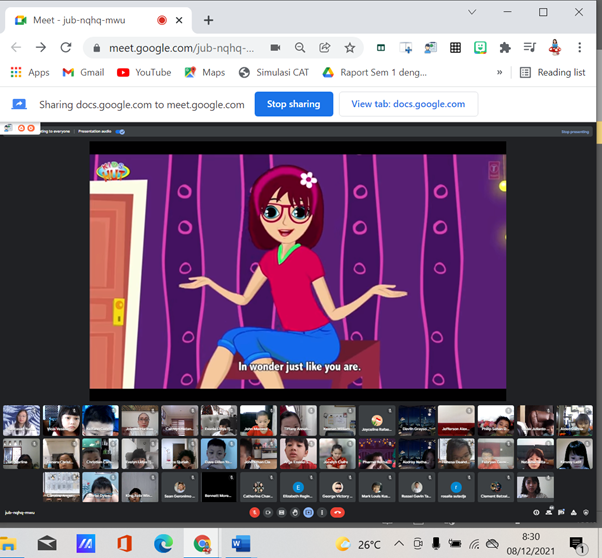
Task: Show participants list icon in Meet
Action: tap(548, 512)
